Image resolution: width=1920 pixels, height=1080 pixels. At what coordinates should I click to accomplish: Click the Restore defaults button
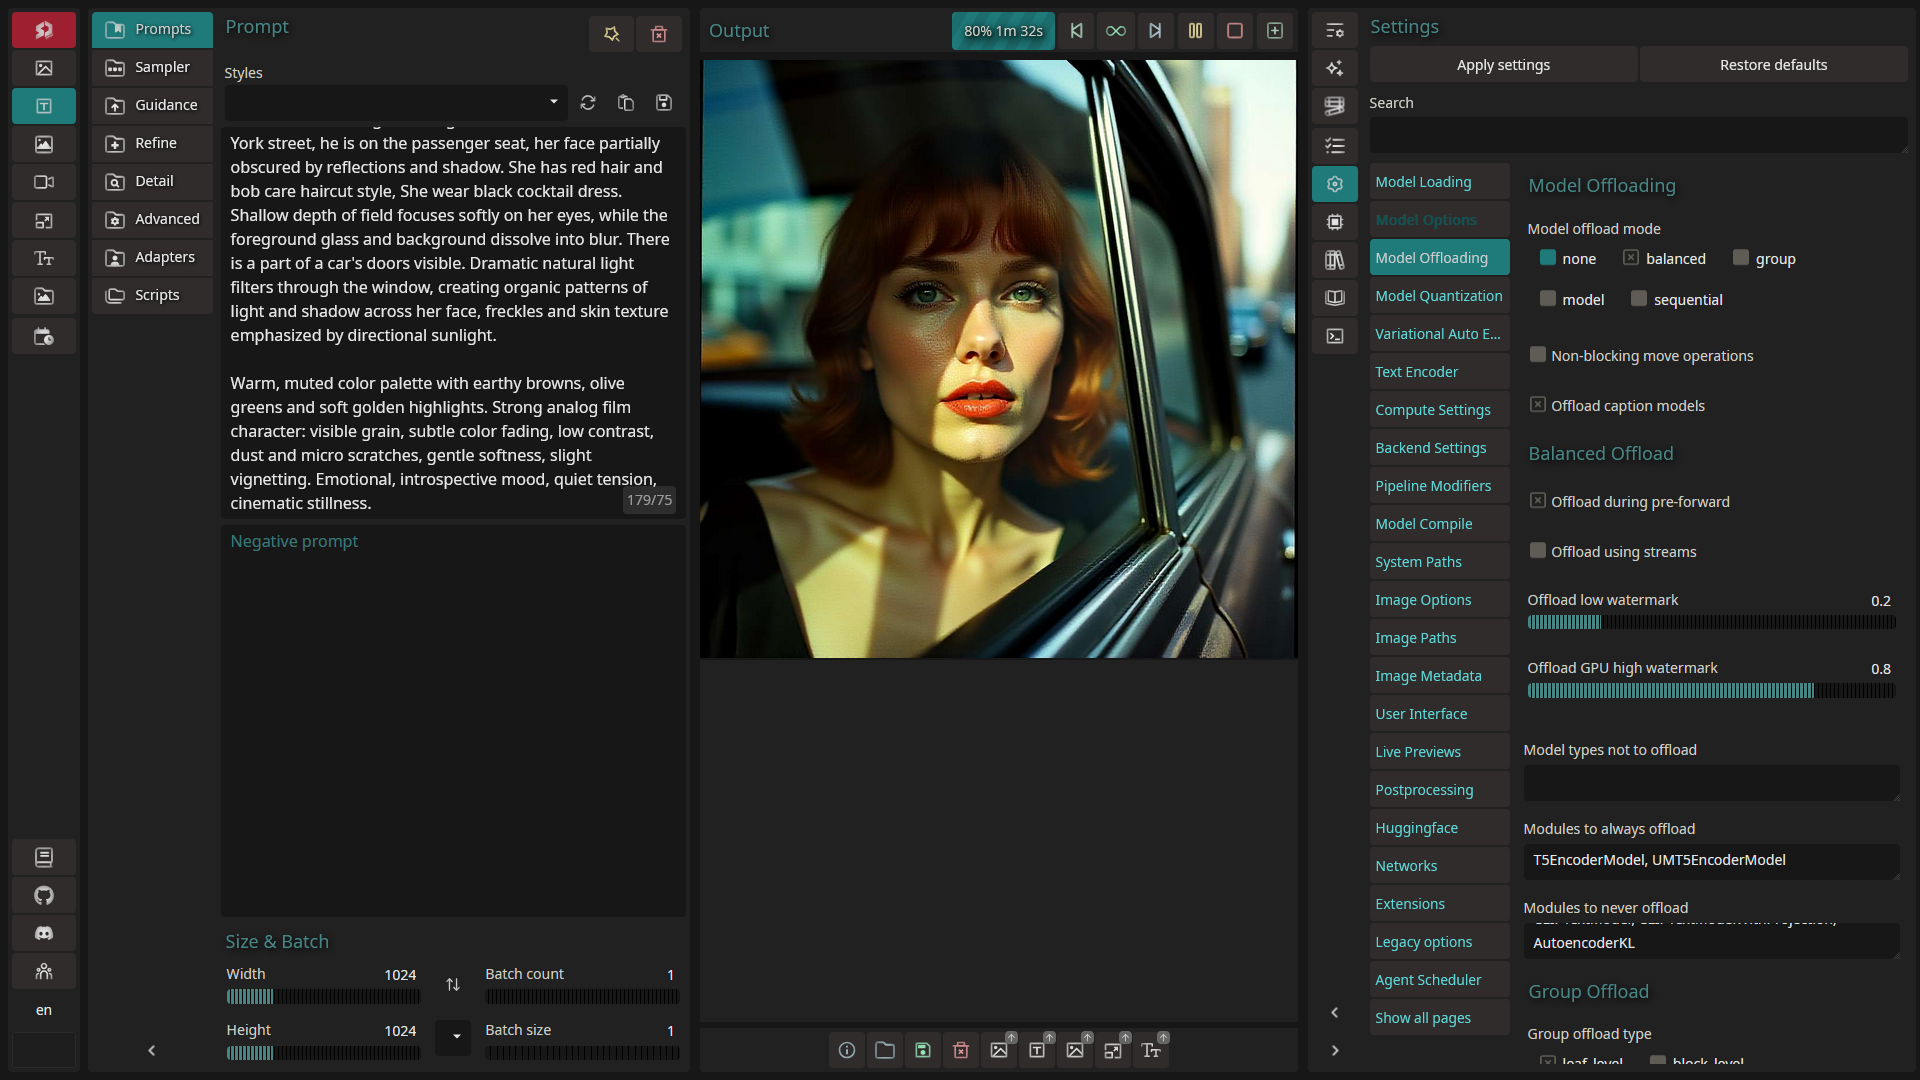coord(1773,65)
